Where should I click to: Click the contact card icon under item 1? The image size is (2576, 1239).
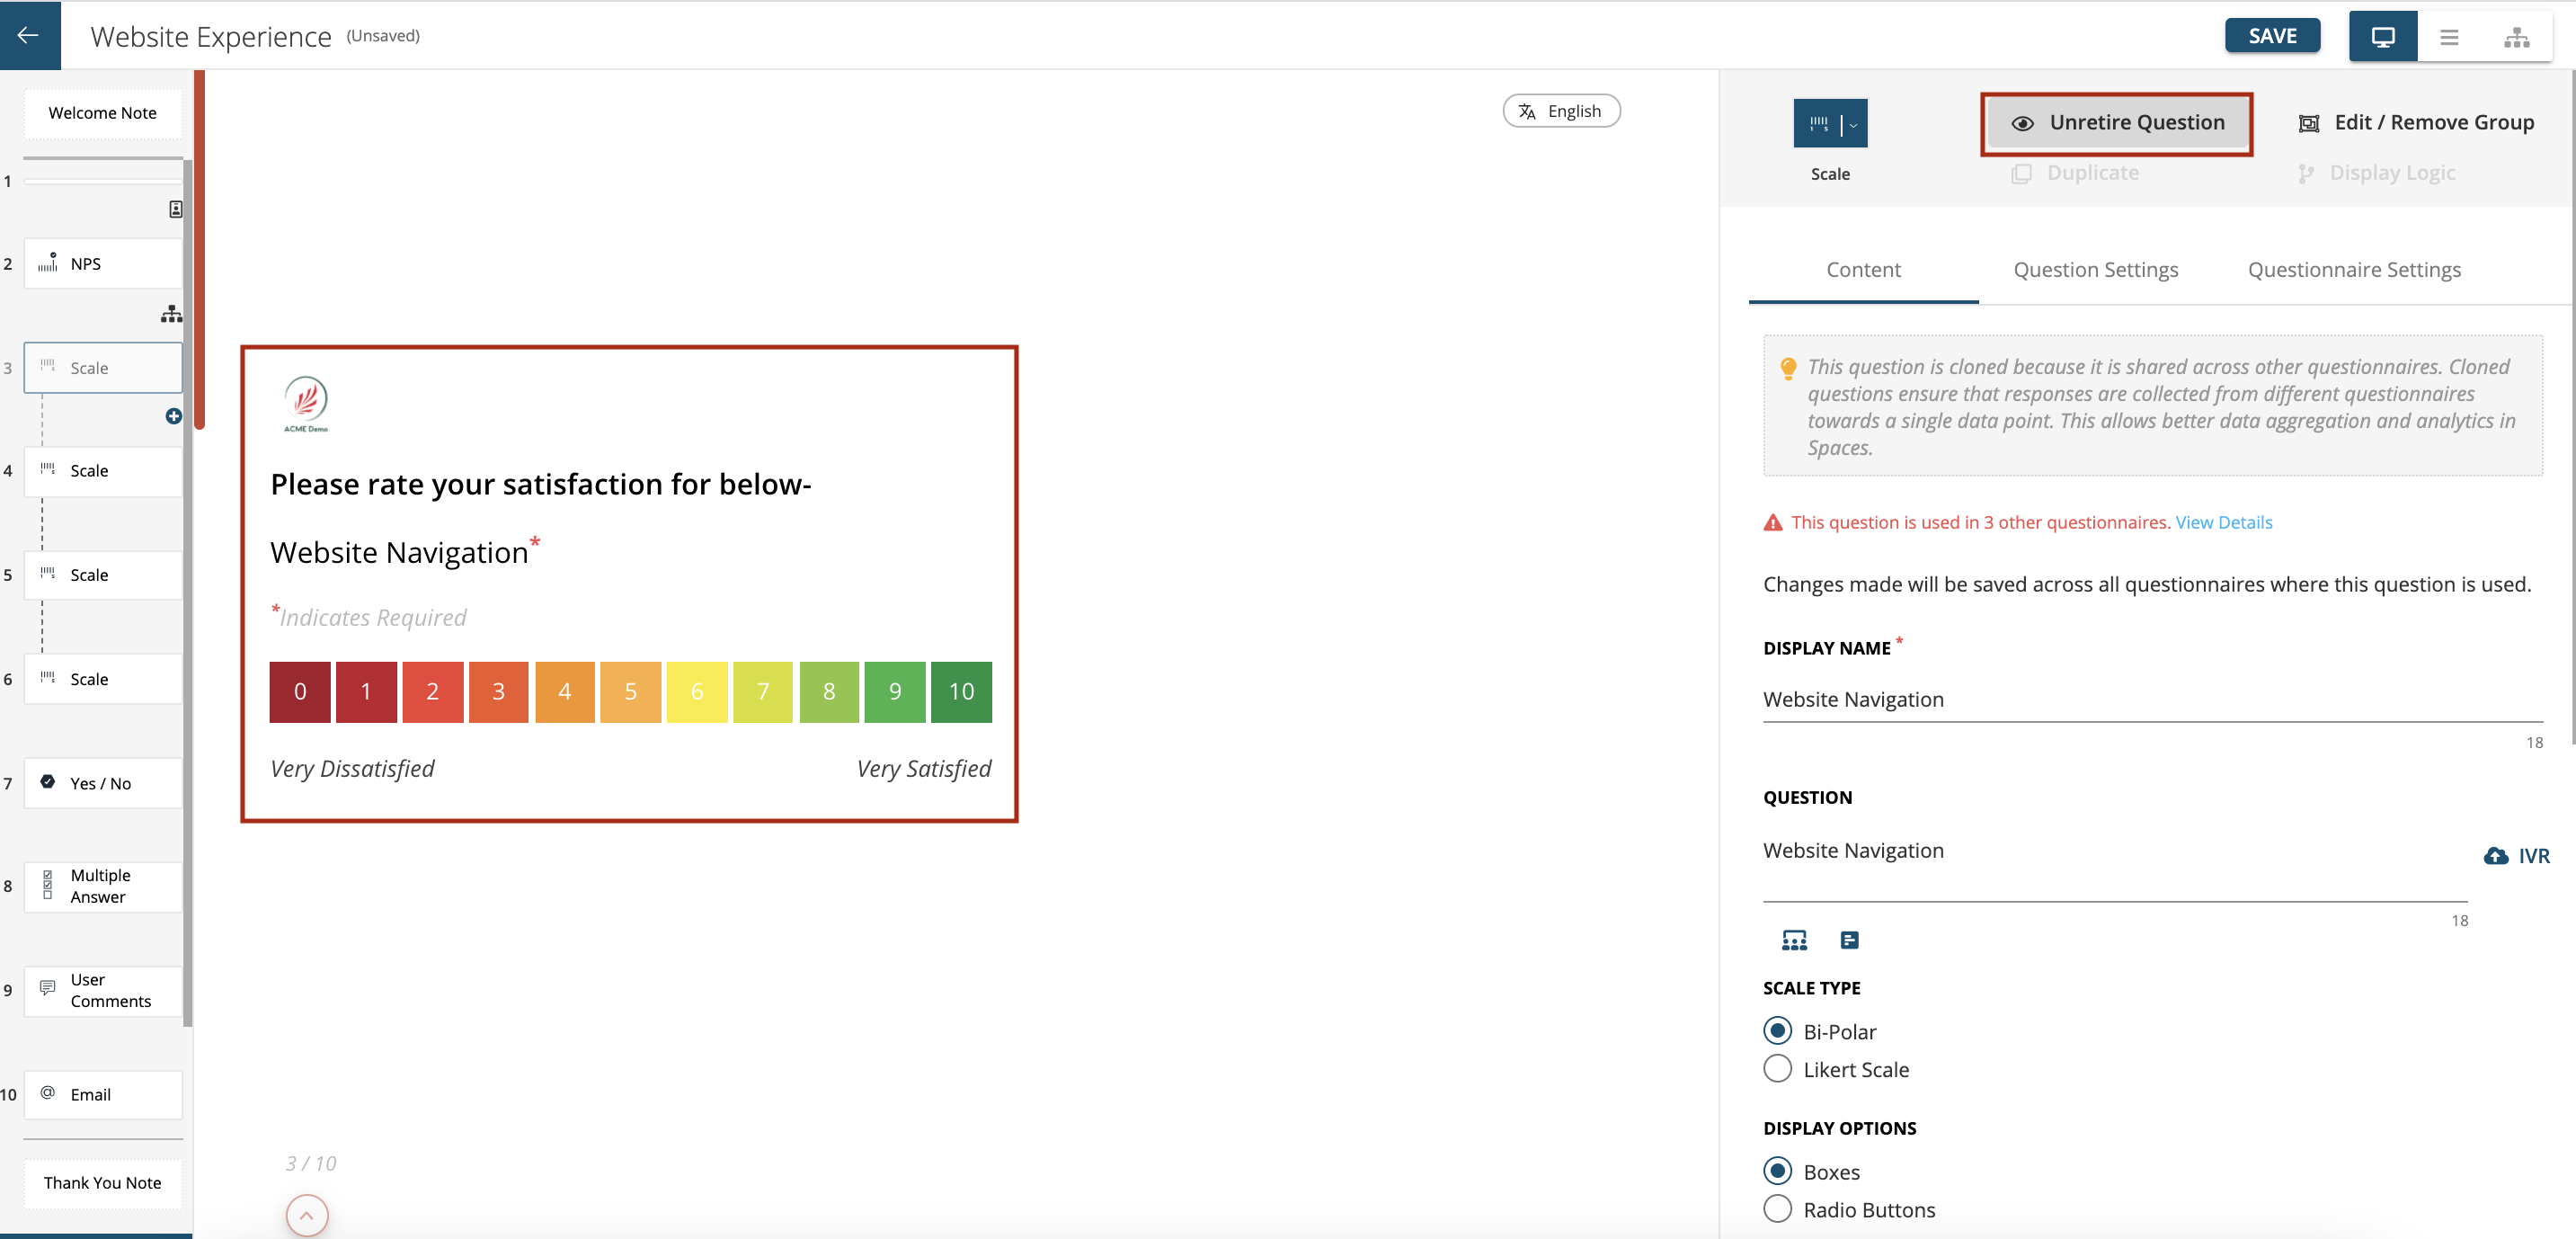click(x=175, y=209)
